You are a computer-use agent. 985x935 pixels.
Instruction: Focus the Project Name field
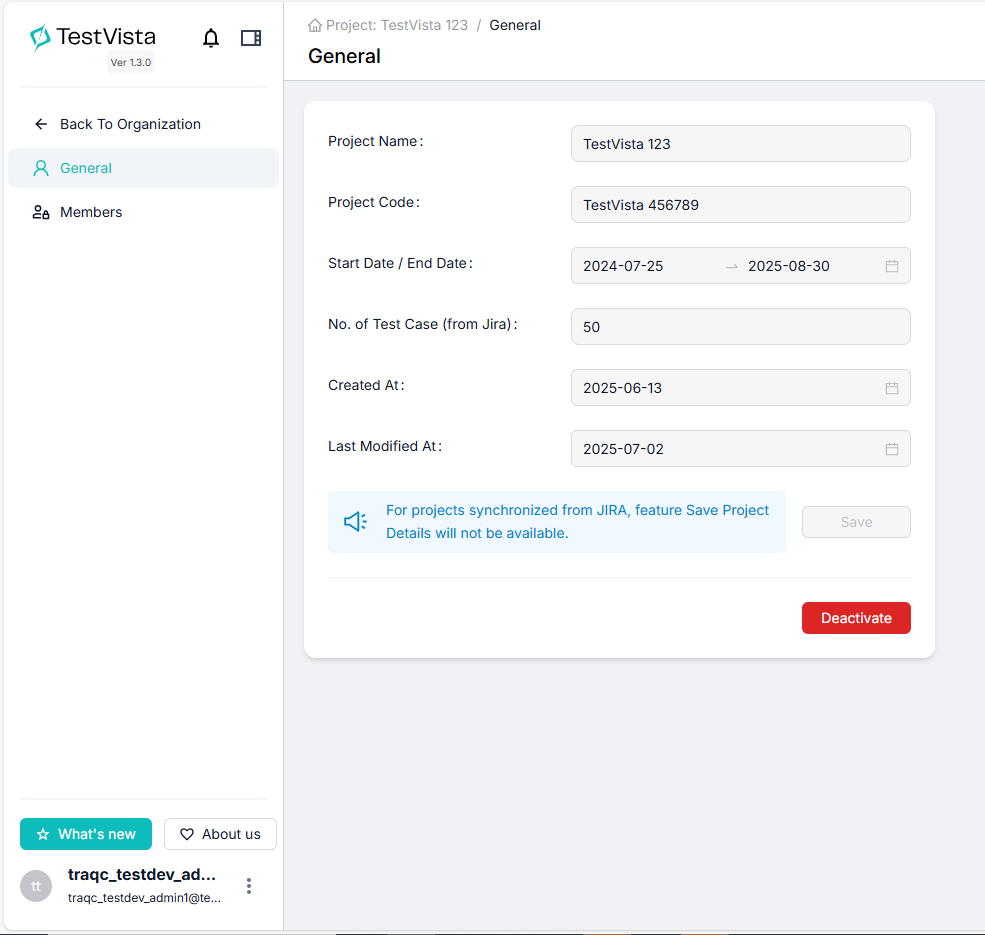741,144
